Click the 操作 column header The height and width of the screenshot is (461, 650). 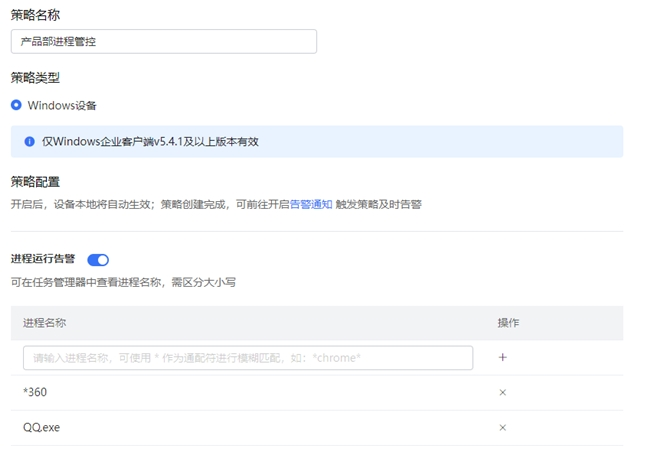point(508,323)
